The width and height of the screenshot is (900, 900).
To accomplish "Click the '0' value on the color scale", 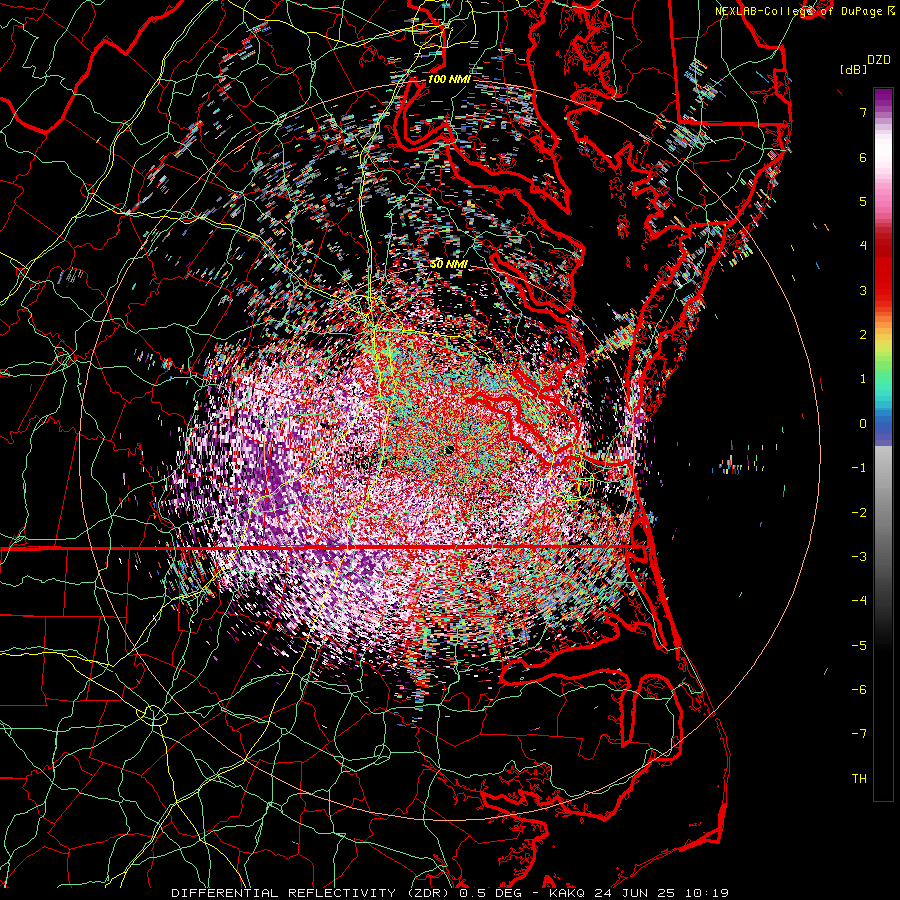I will pyautogui.click(x=863, y=424).
